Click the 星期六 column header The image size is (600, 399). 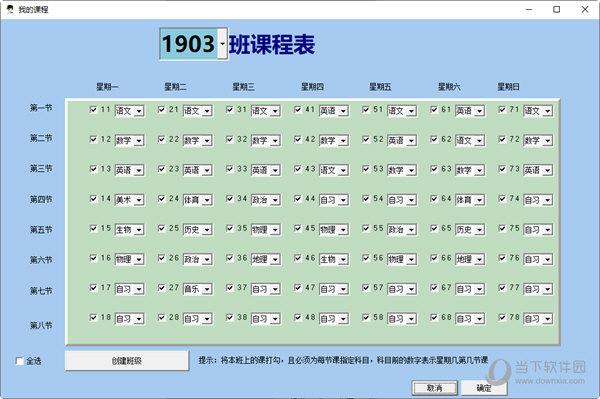pyautogui.click(x=449, y=87)
